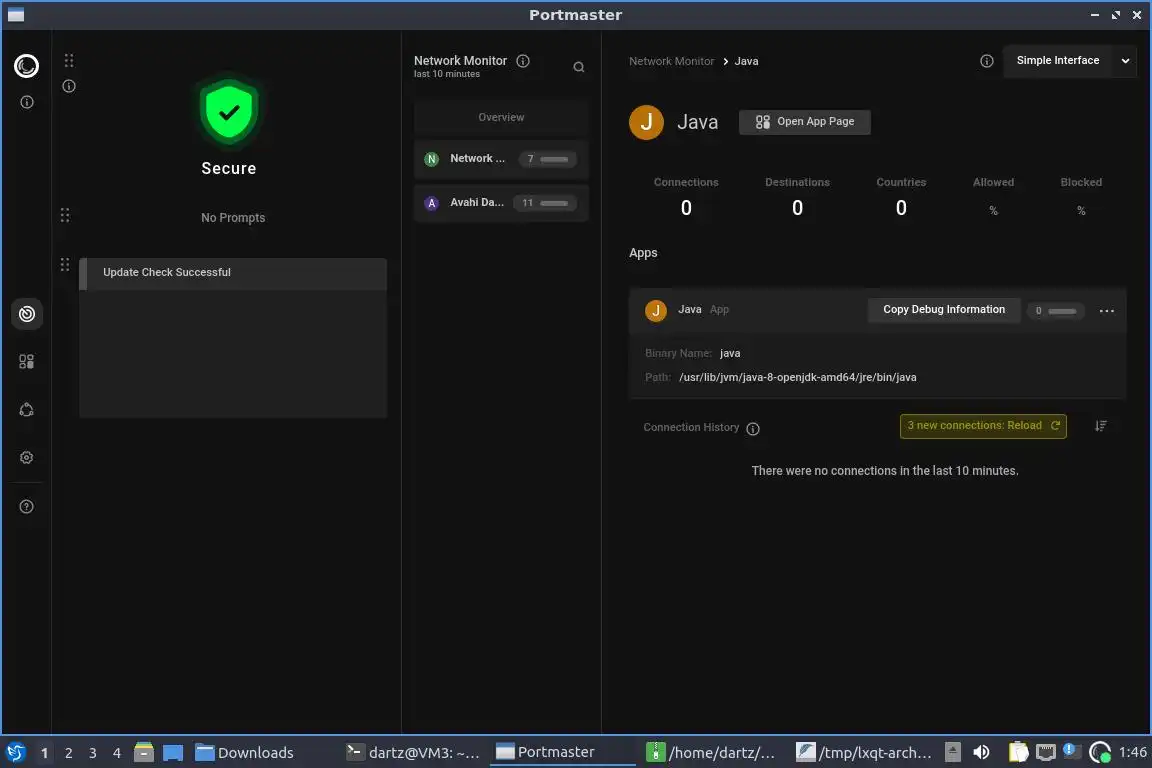
Task: Click the drag handle beside No Prompts
Action: click(x=65, y=215)
